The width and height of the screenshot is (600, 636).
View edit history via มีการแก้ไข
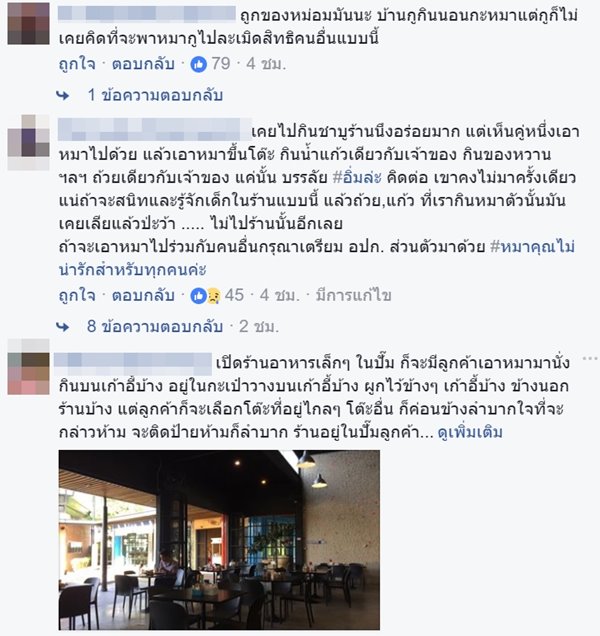[x=353, y=296]
